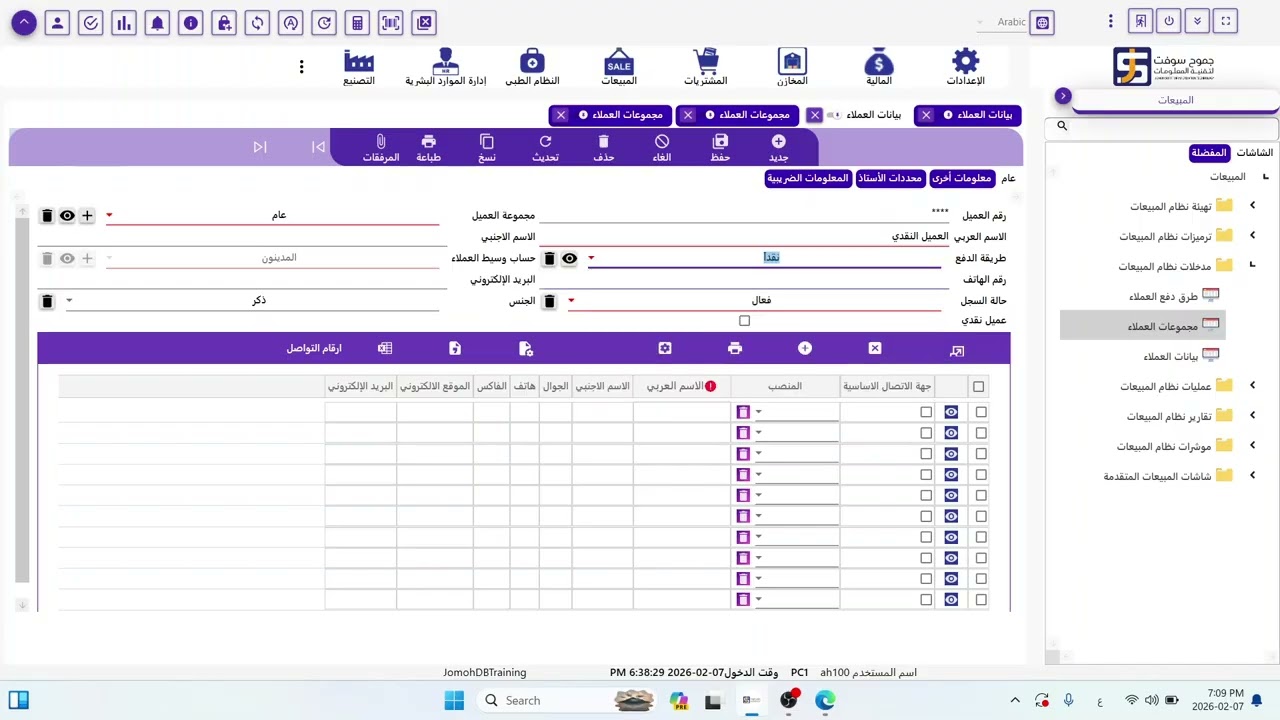Toggle the عميل نقدي checkbox
The width and height of the screenshot is (1280, 720).
click(x=744, y=321)
